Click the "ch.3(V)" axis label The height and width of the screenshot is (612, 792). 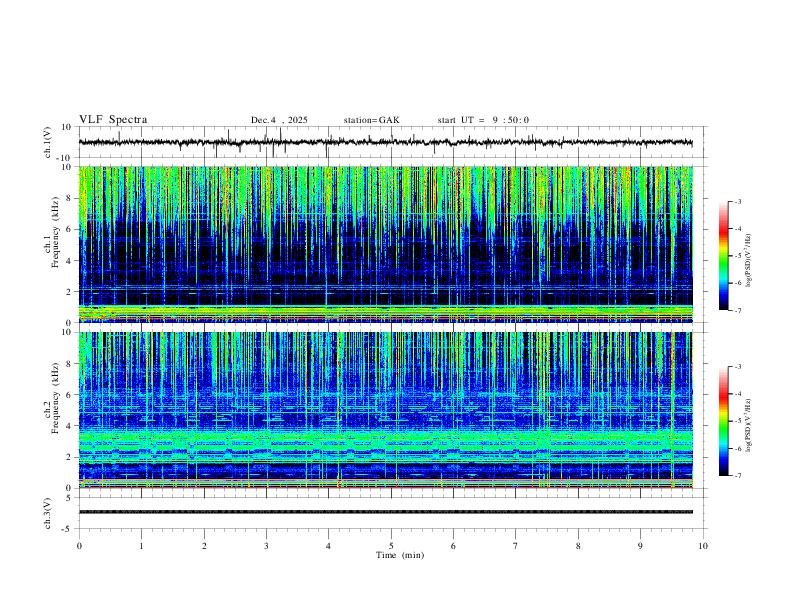48,513
